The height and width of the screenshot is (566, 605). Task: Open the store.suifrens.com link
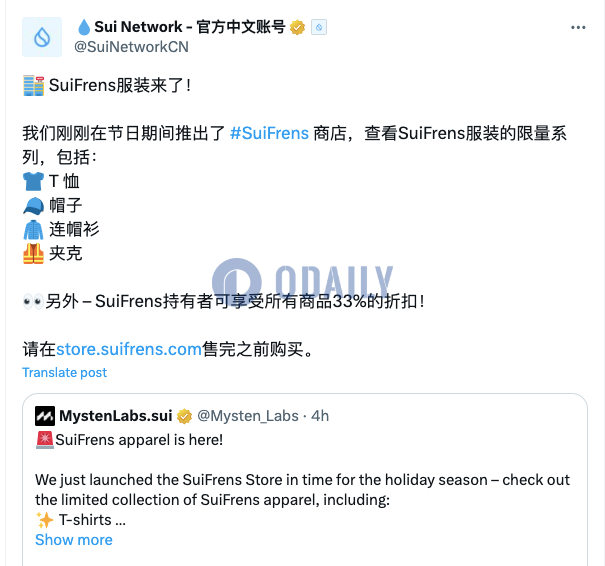[129, 349]
